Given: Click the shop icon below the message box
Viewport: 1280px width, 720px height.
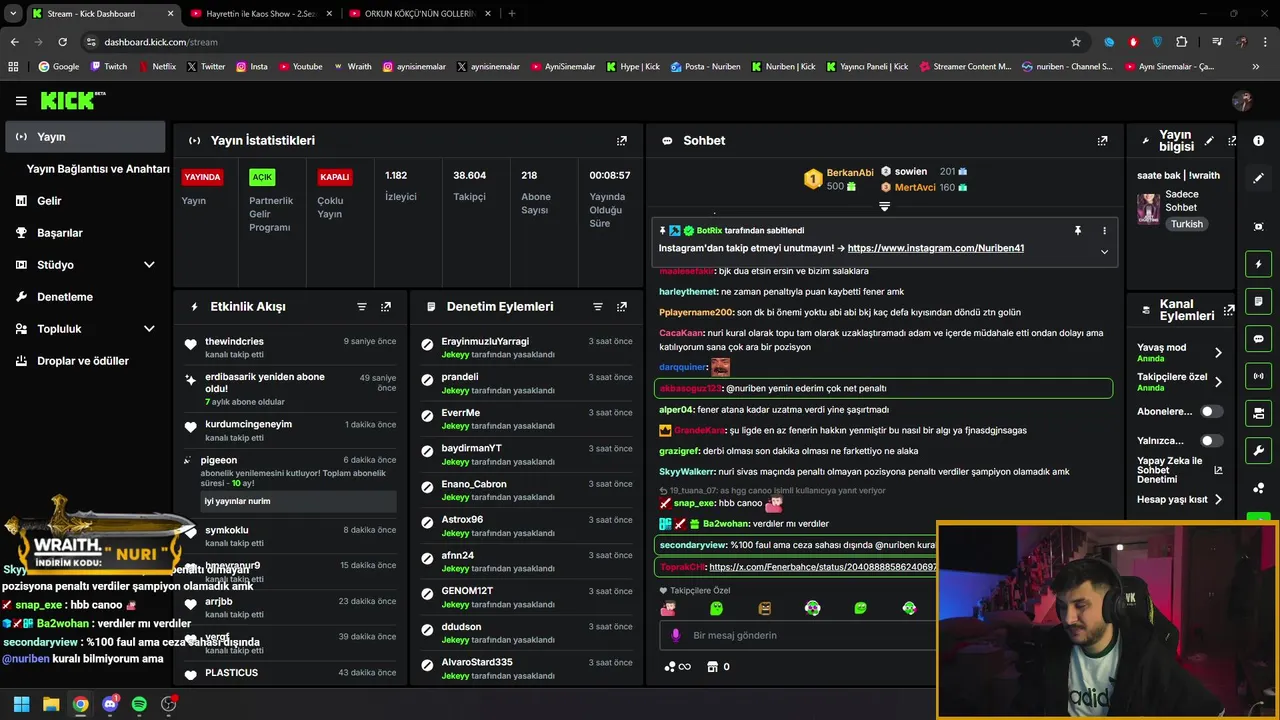Looking at the screenshot, I should [712, 667].
